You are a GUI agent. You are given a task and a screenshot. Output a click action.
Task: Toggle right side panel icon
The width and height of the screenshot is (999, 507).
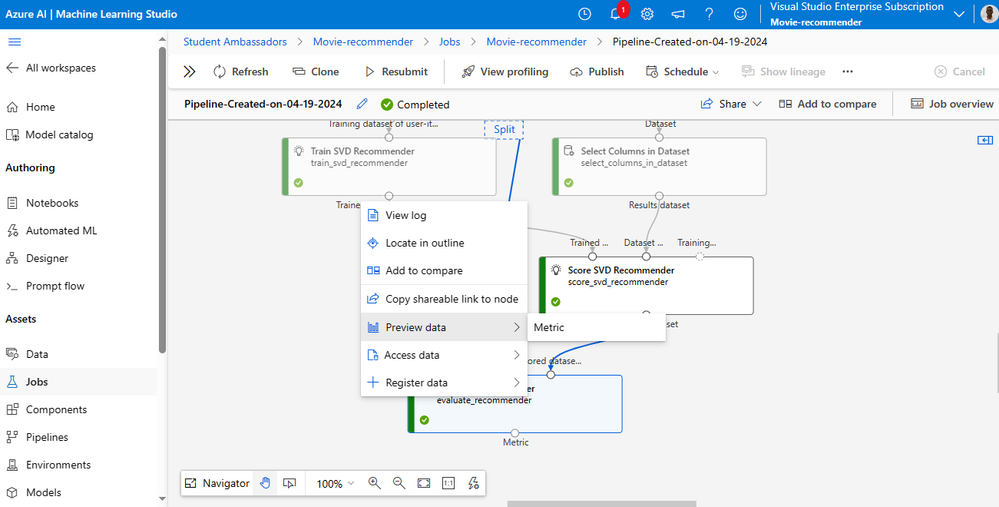(985, 140)
